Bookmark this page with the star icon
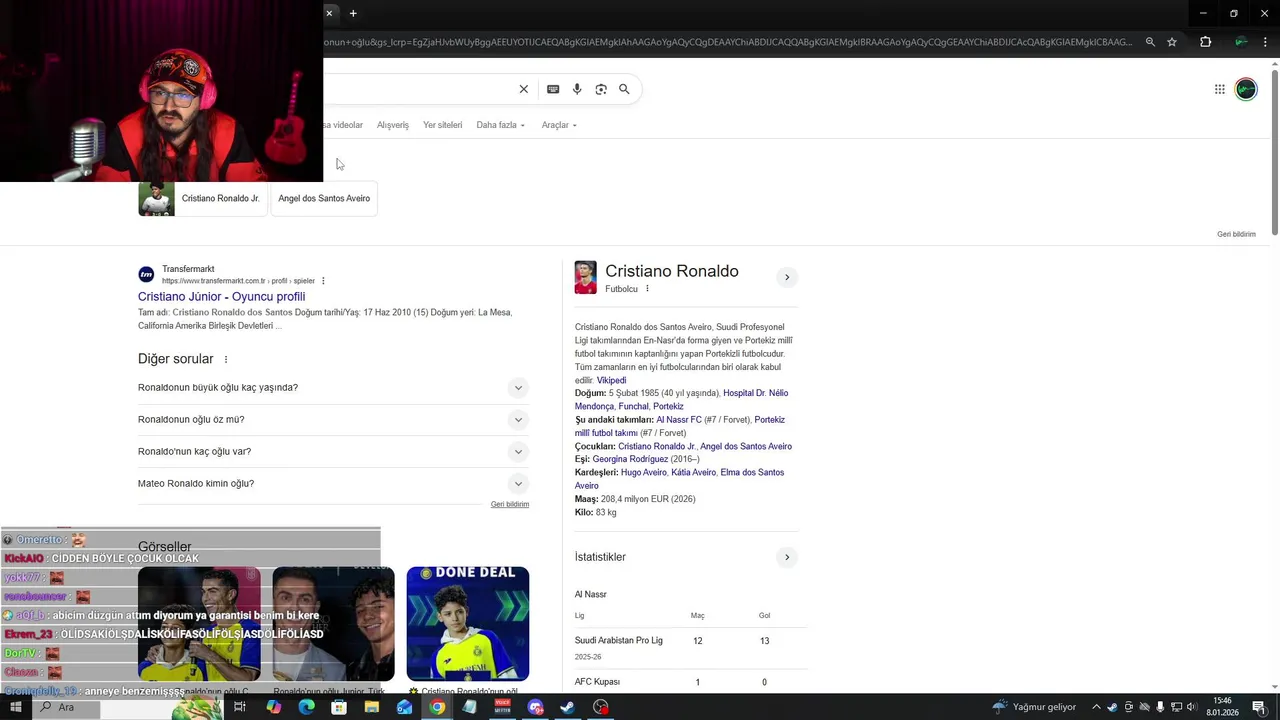This screenshot has height=720, width=1280. [x=1172, y=42]
